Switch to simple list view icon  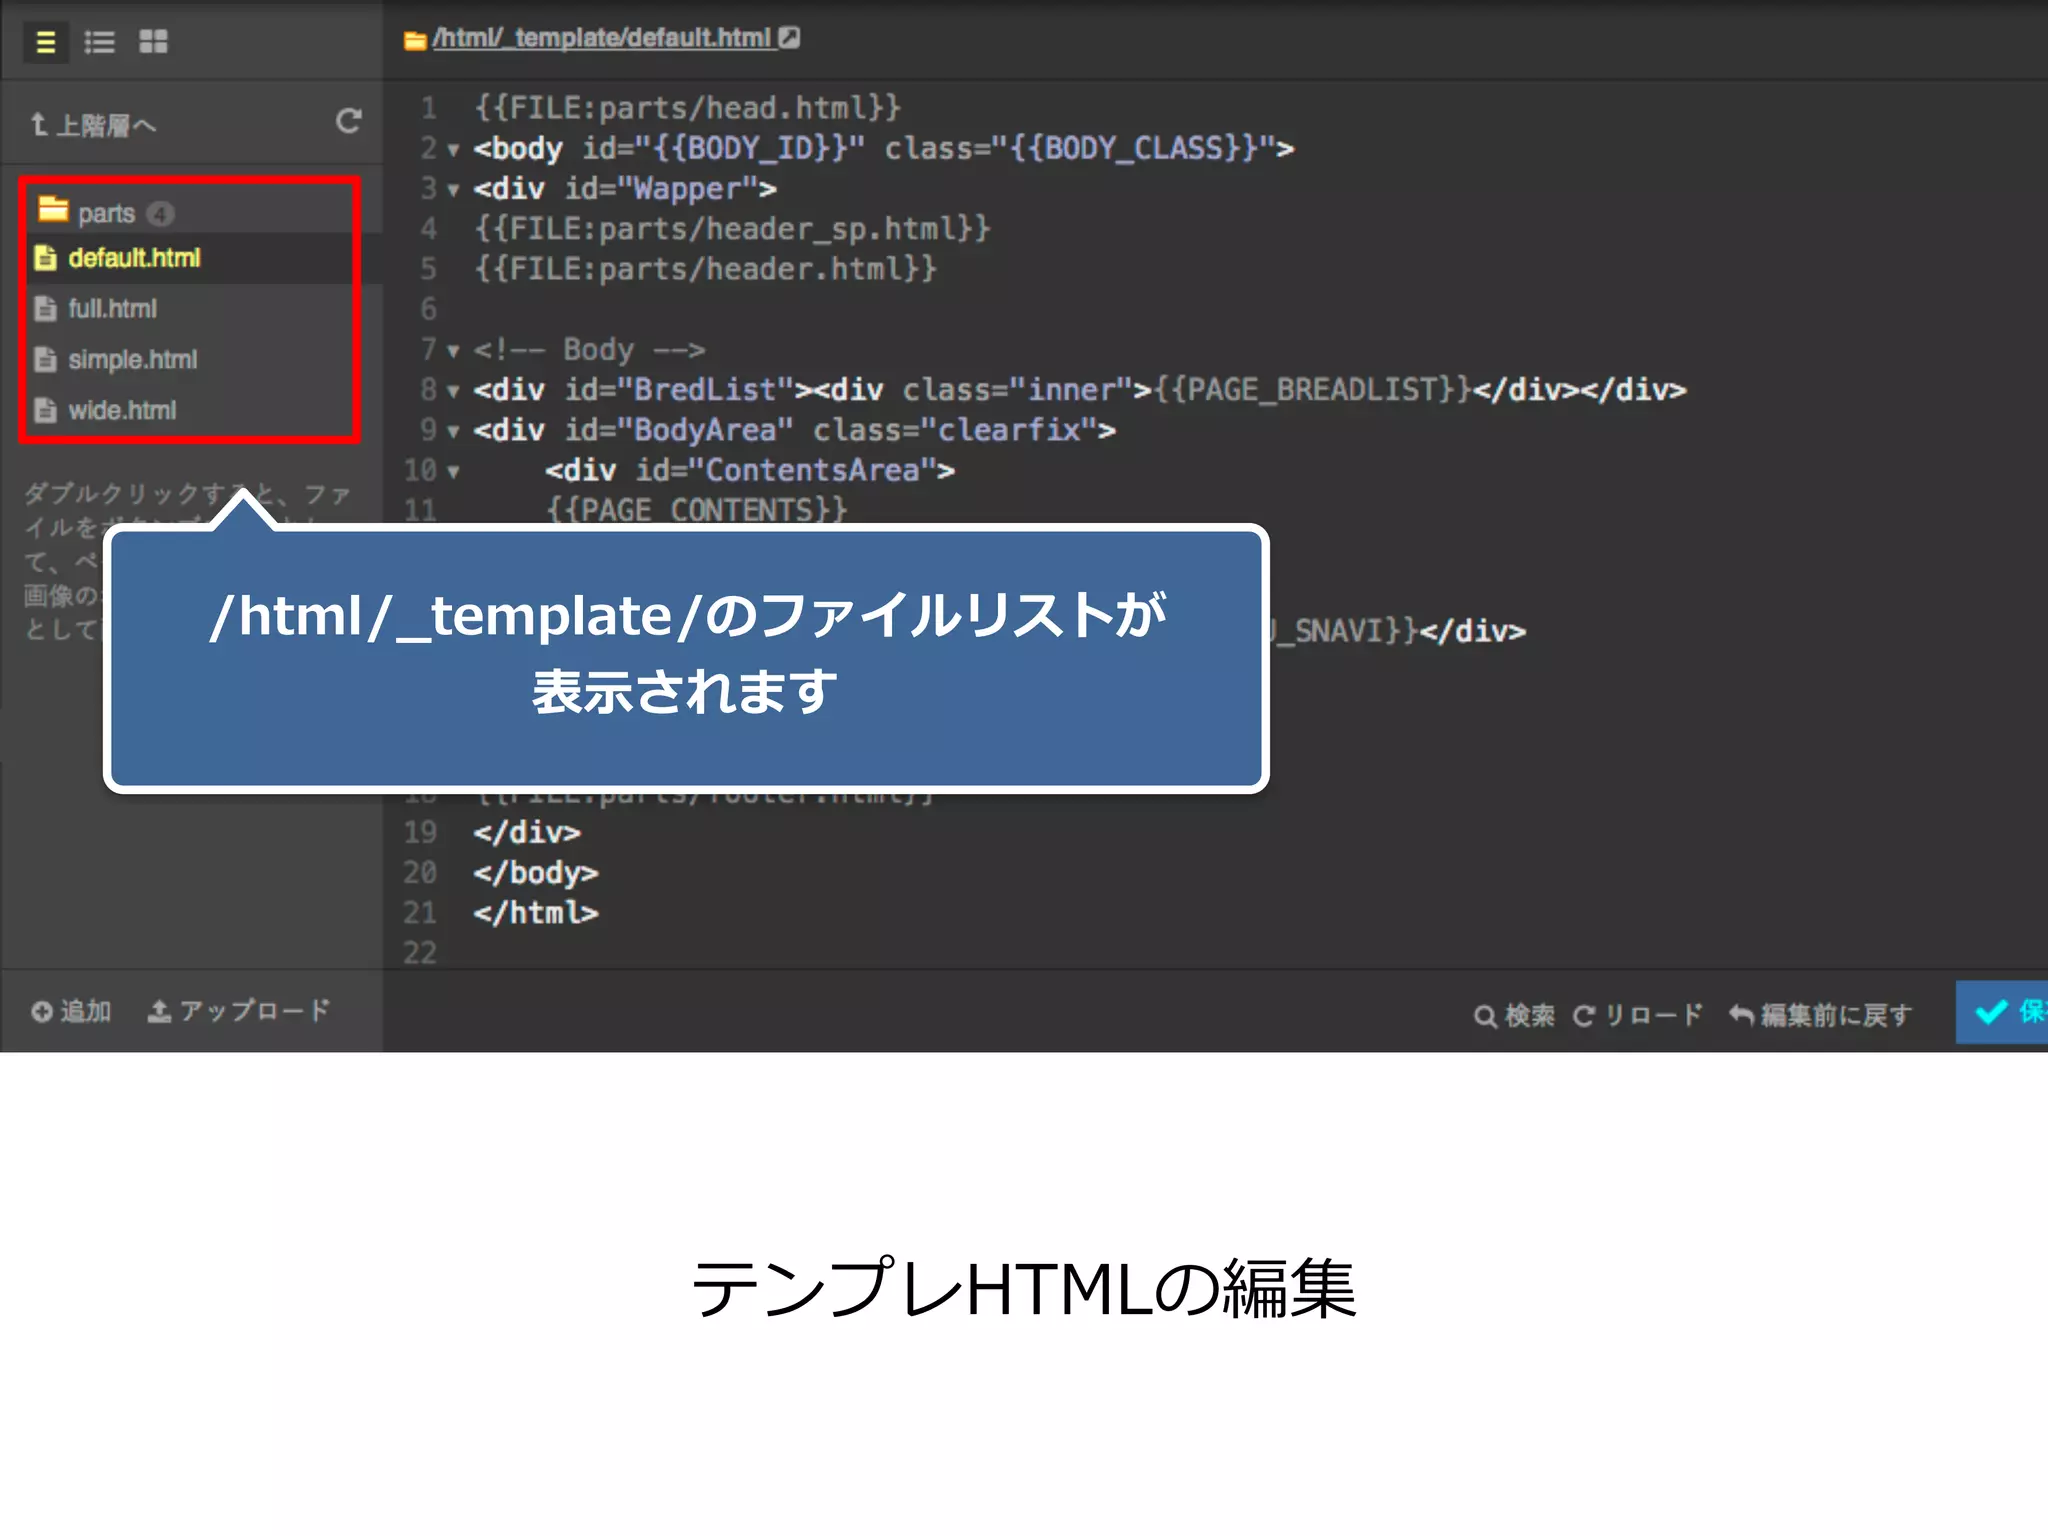[45, 42]
